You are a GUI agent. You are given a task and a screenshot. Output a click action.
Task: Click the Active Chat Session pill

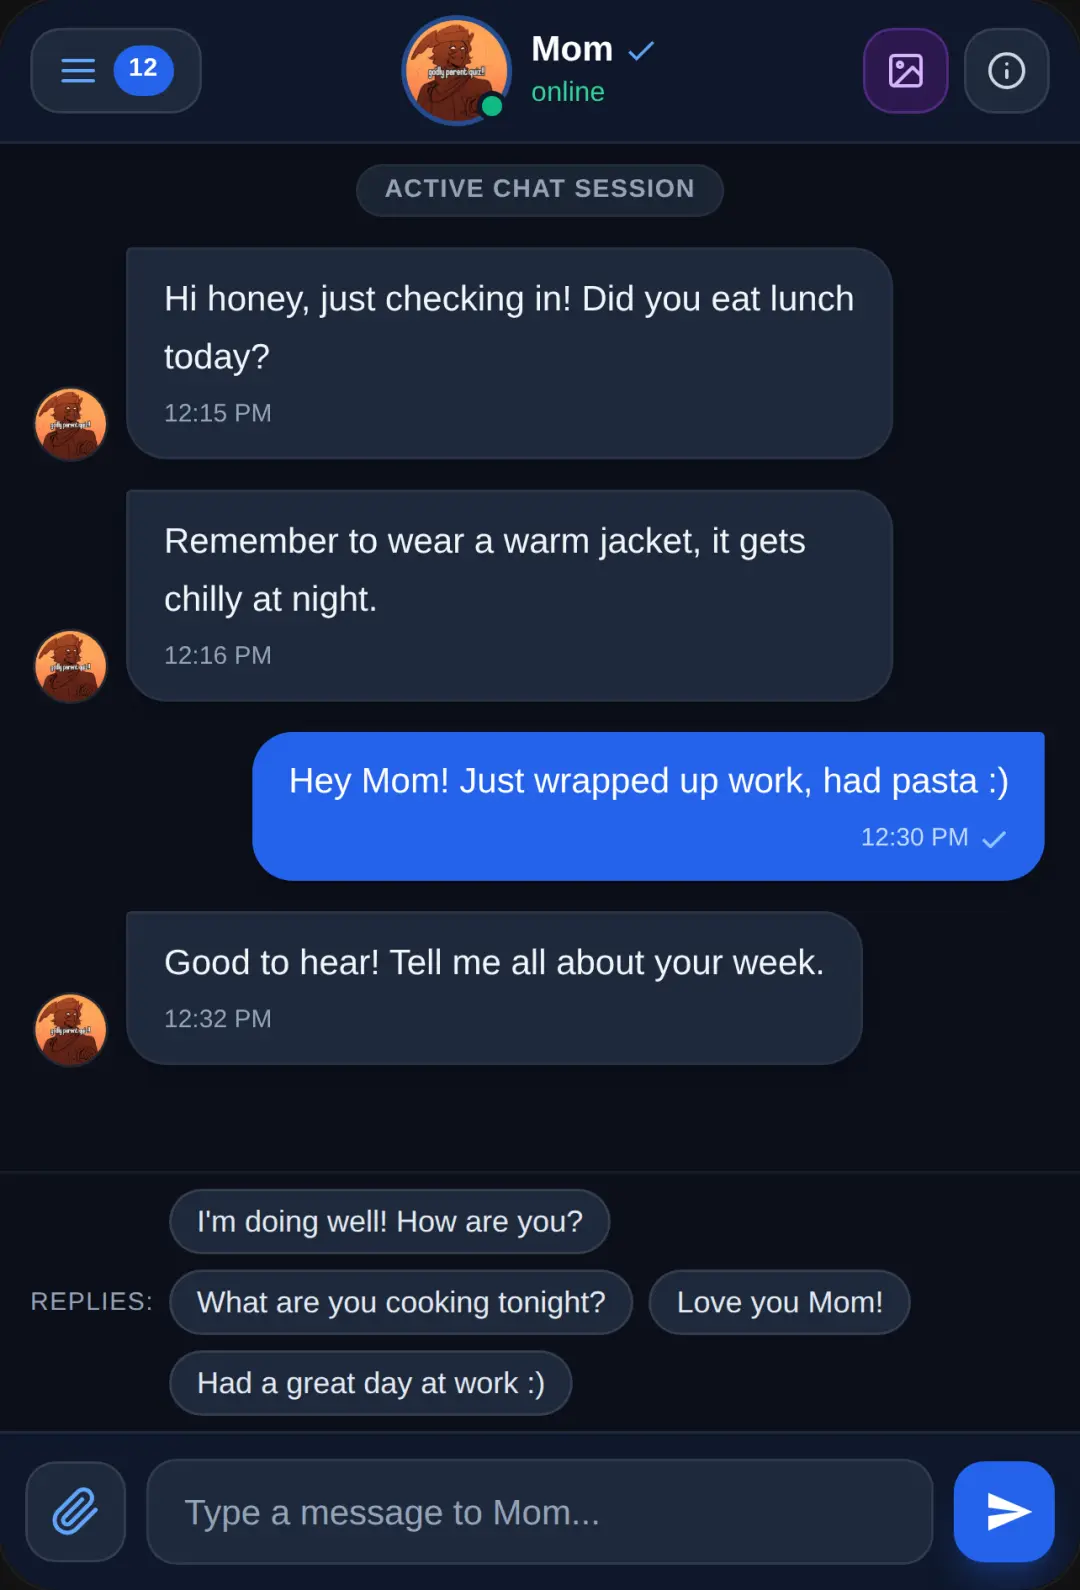540,189
